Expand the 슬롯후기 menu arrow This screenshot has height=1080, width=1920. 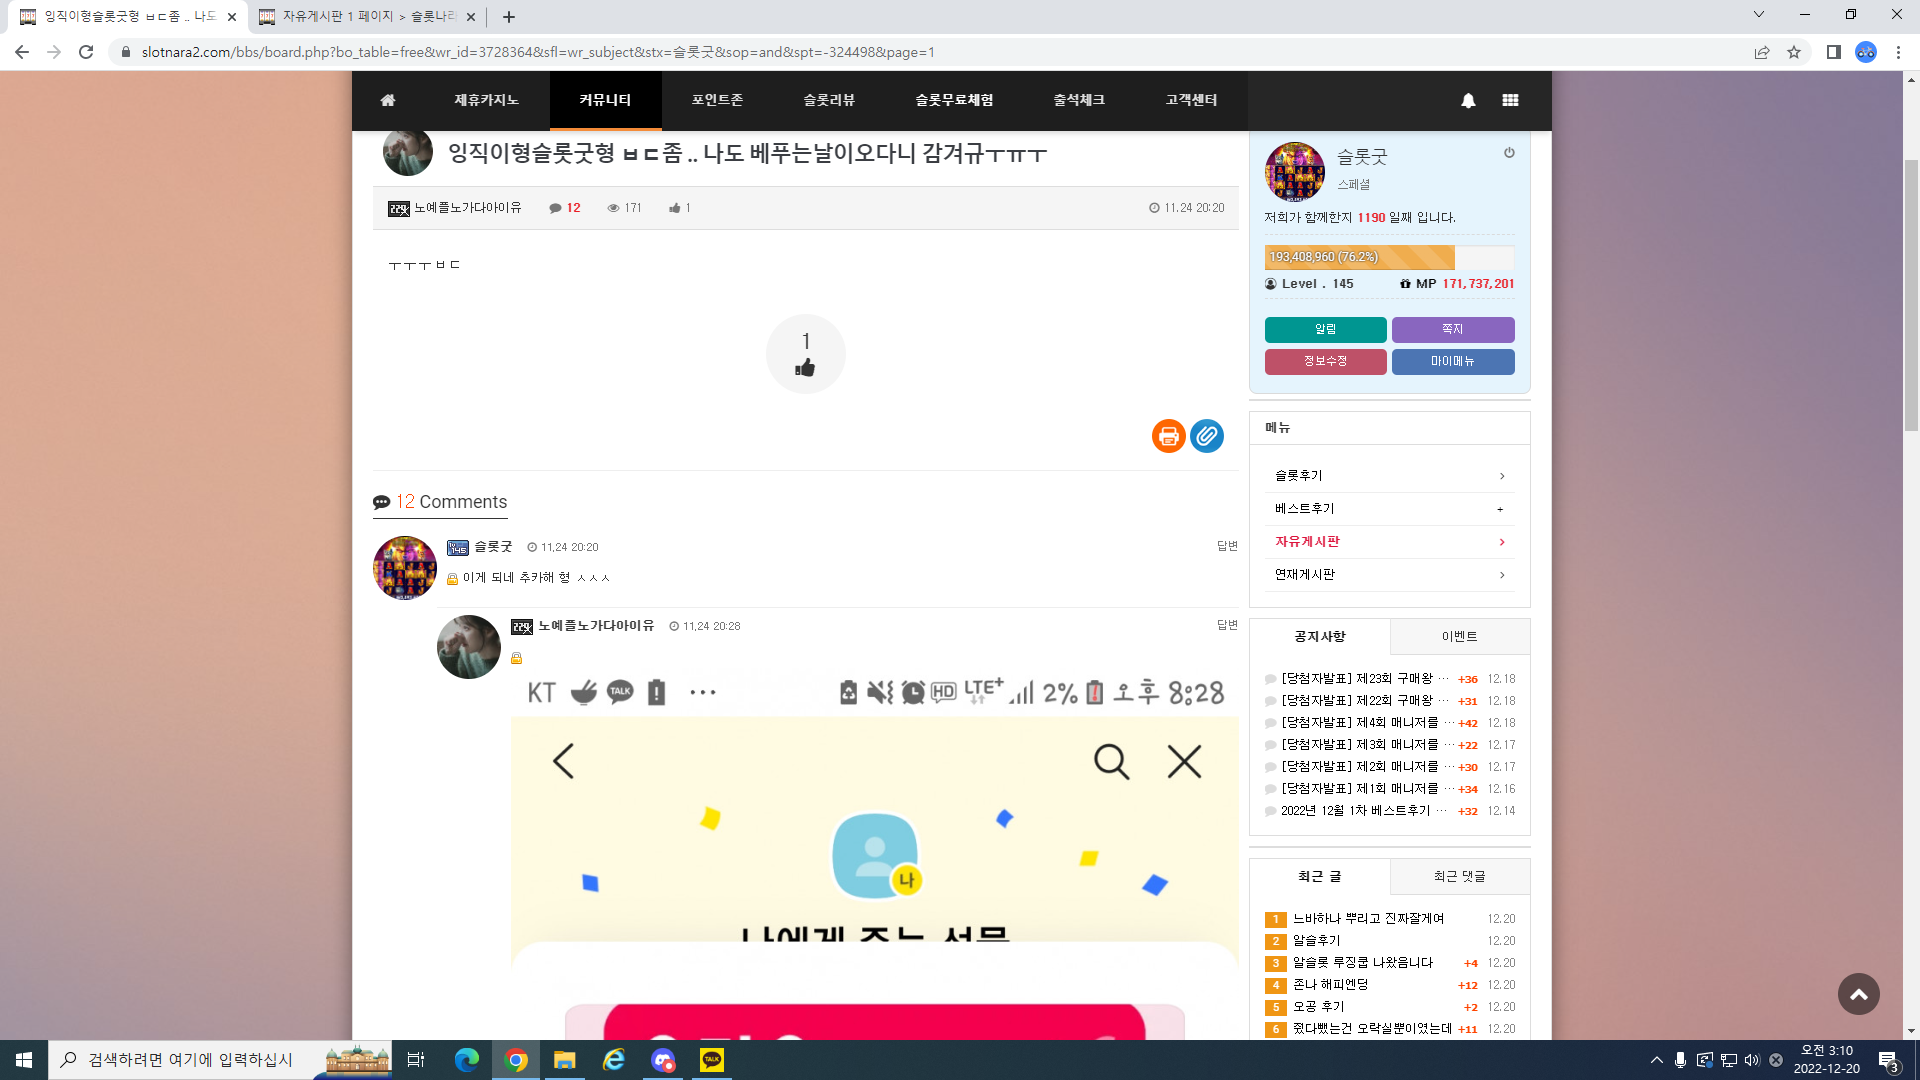click(x=1502, y=476)
